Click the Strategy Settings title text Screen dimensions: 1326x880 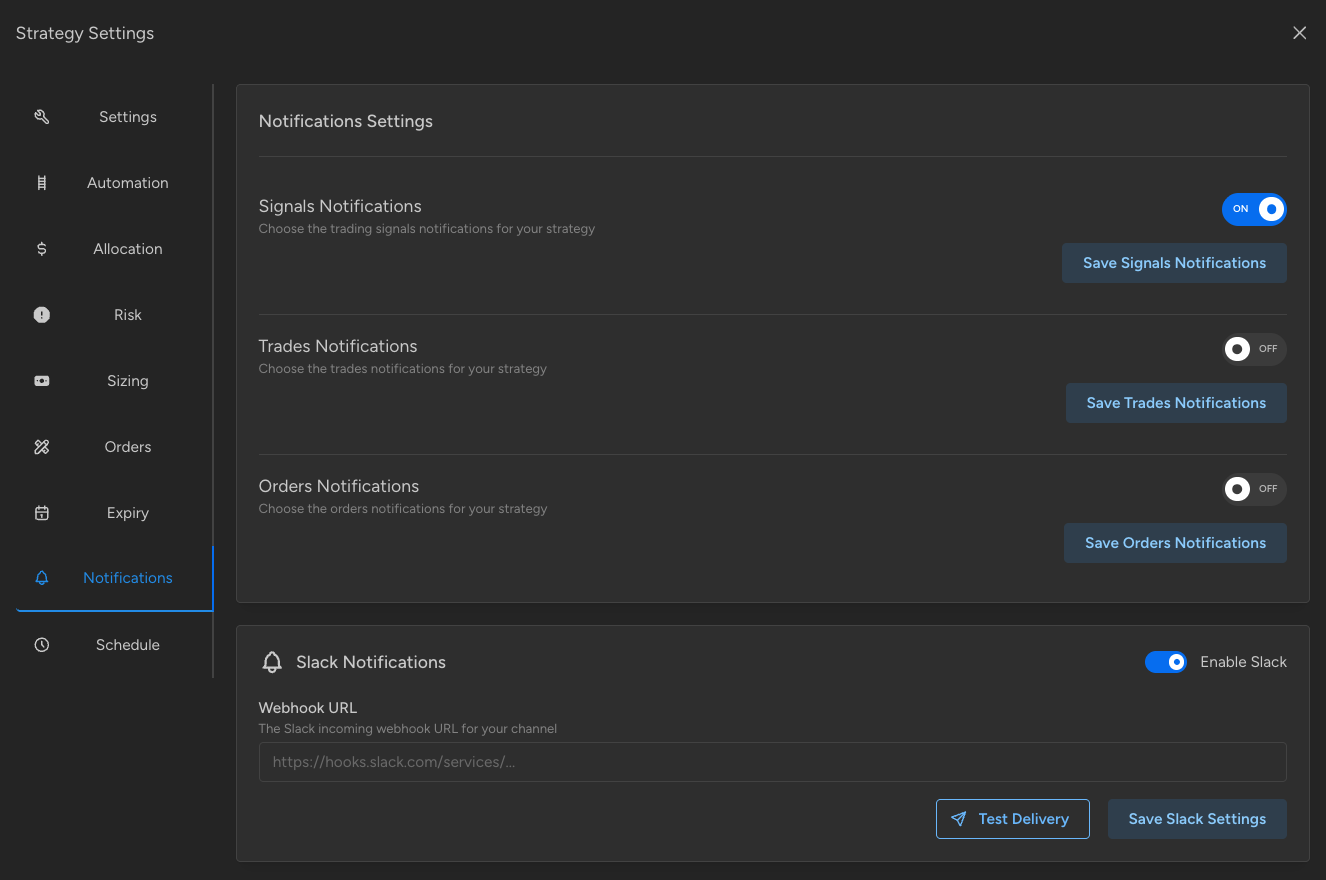(x=85, y=33)
